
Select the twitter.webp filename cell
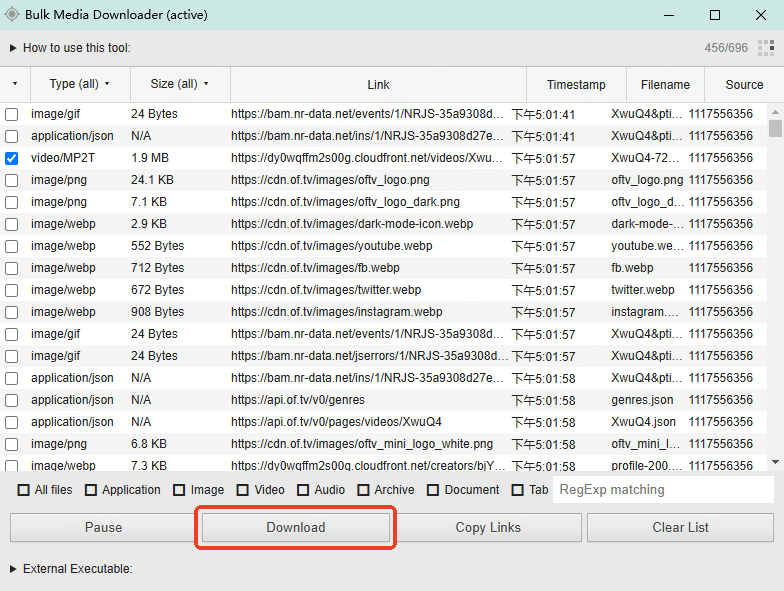pos(642,290)
